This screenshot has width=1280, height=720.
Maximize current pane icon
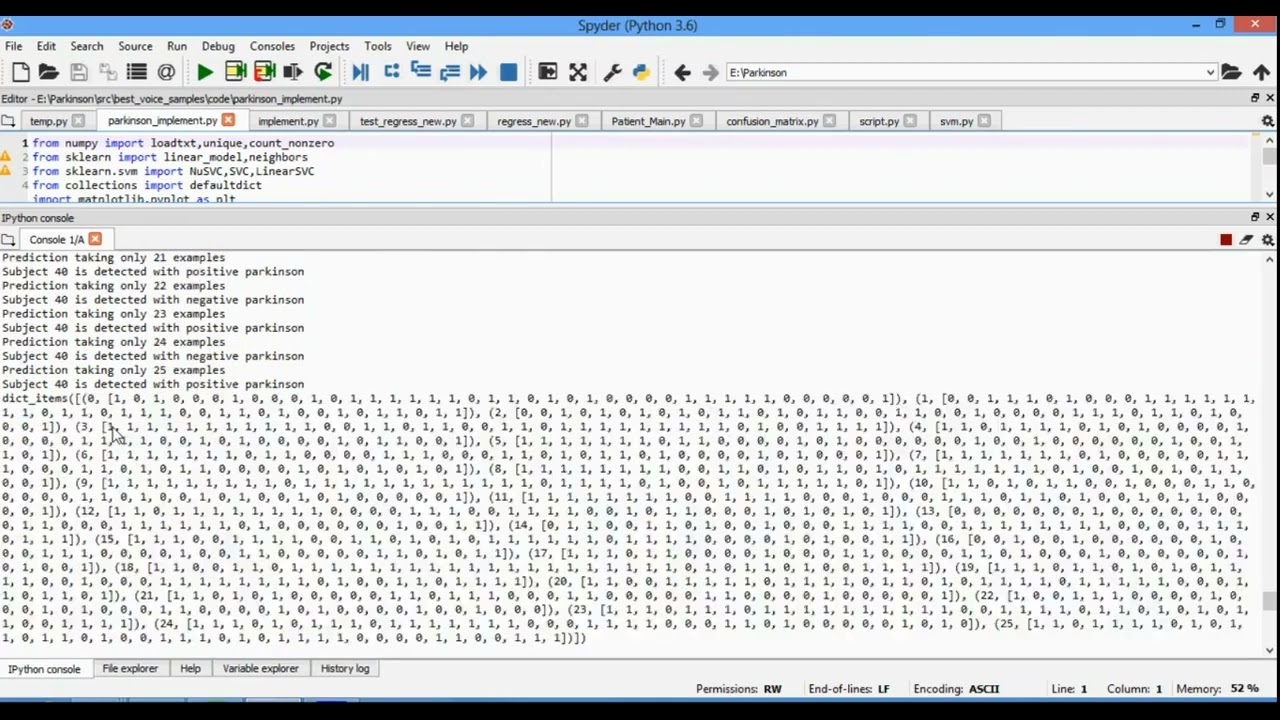coord(548,72)
